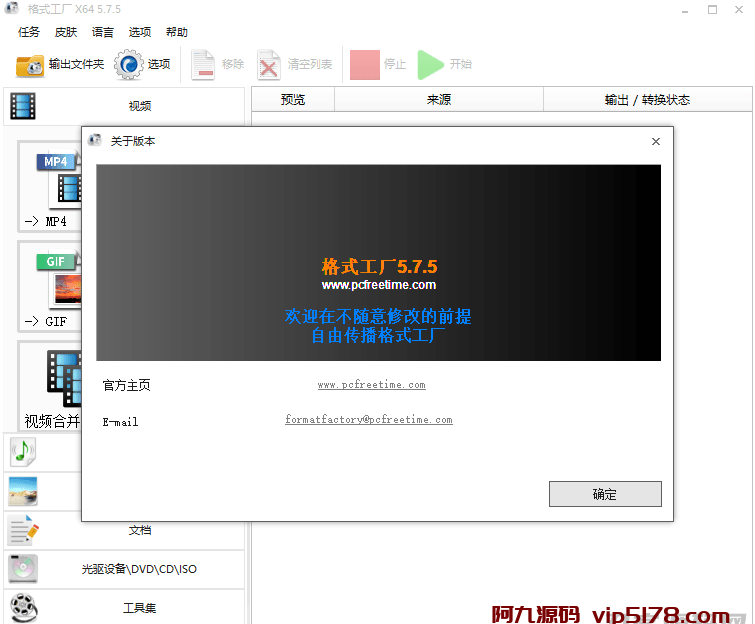
Task: Close the 关于版本 dialog
Action: pos(655,142)
